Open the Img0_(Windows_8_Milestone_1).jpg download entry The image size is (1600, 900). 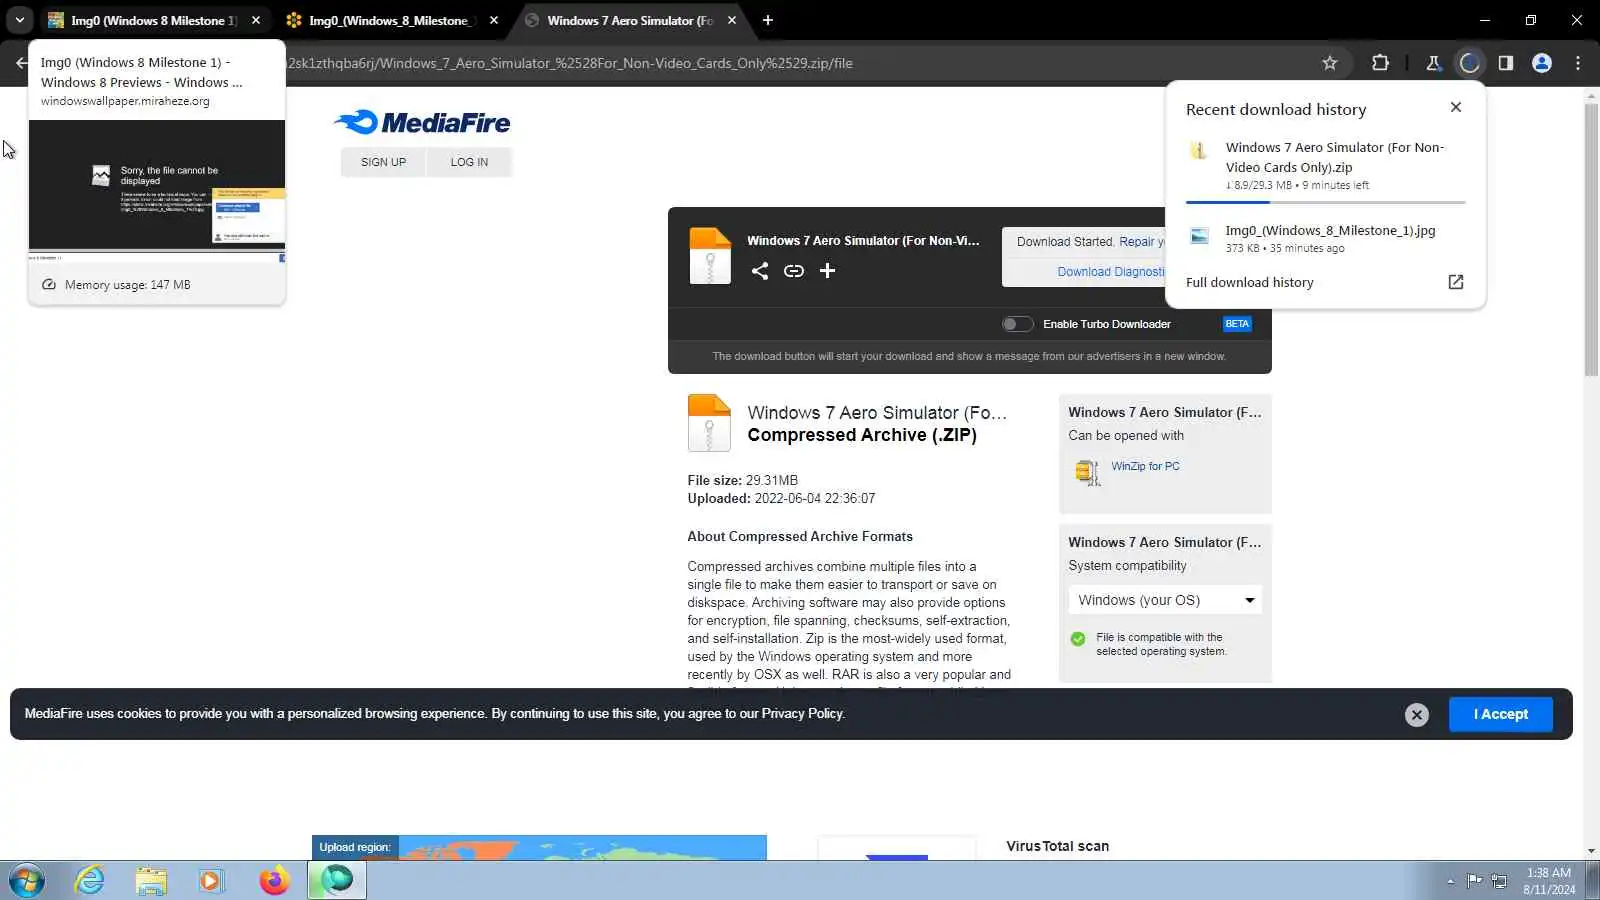pyautogui.click(x=1326, y=238)
